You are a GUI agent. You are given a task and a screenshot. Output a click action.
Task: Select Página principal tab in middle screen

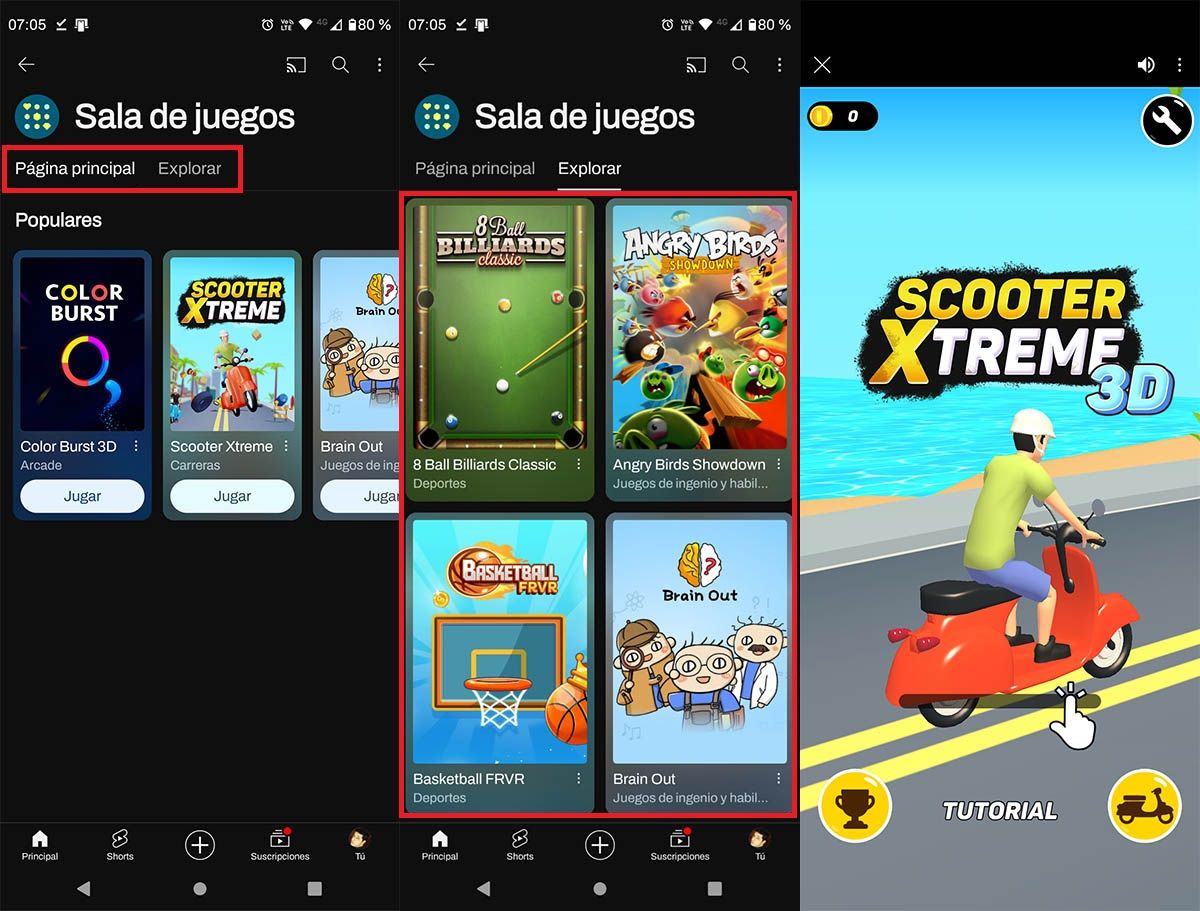click(475, 168)
